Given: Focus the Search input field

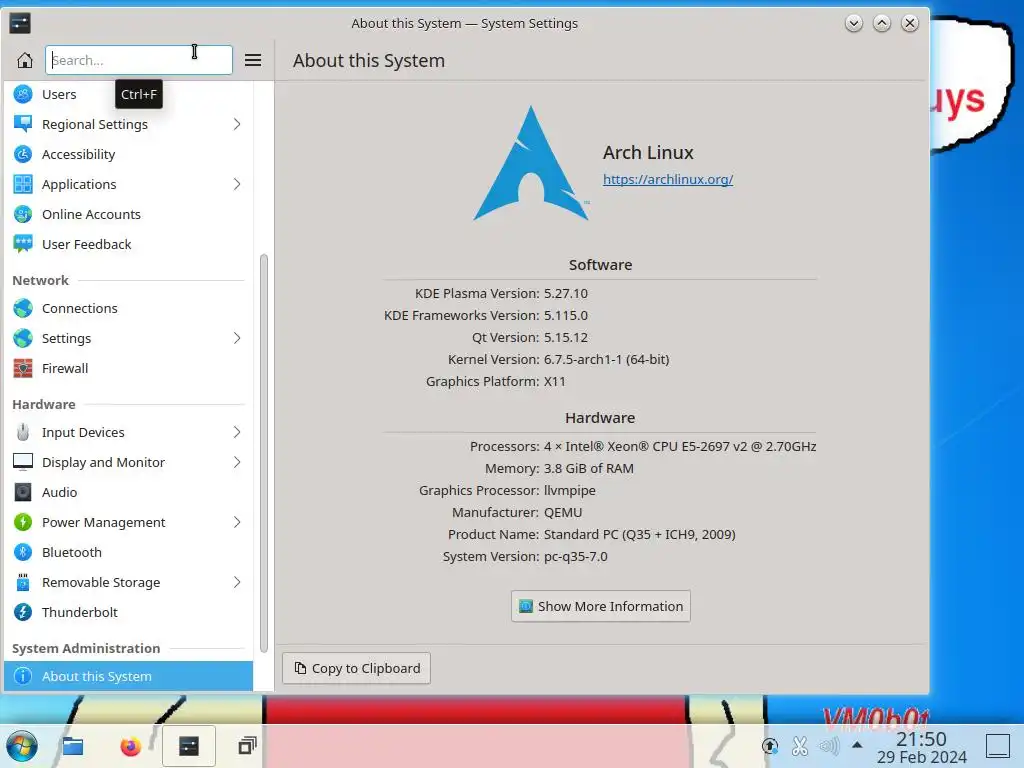Looking at the screenshot, I should 138,60.
